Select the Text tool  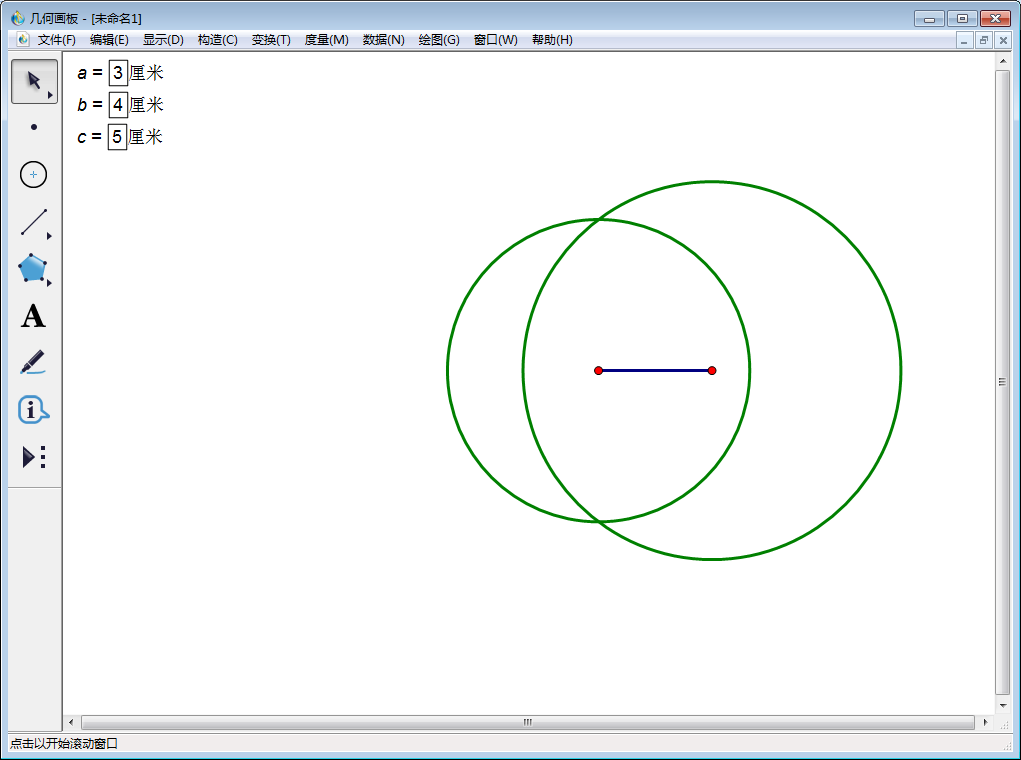(34, 317)
